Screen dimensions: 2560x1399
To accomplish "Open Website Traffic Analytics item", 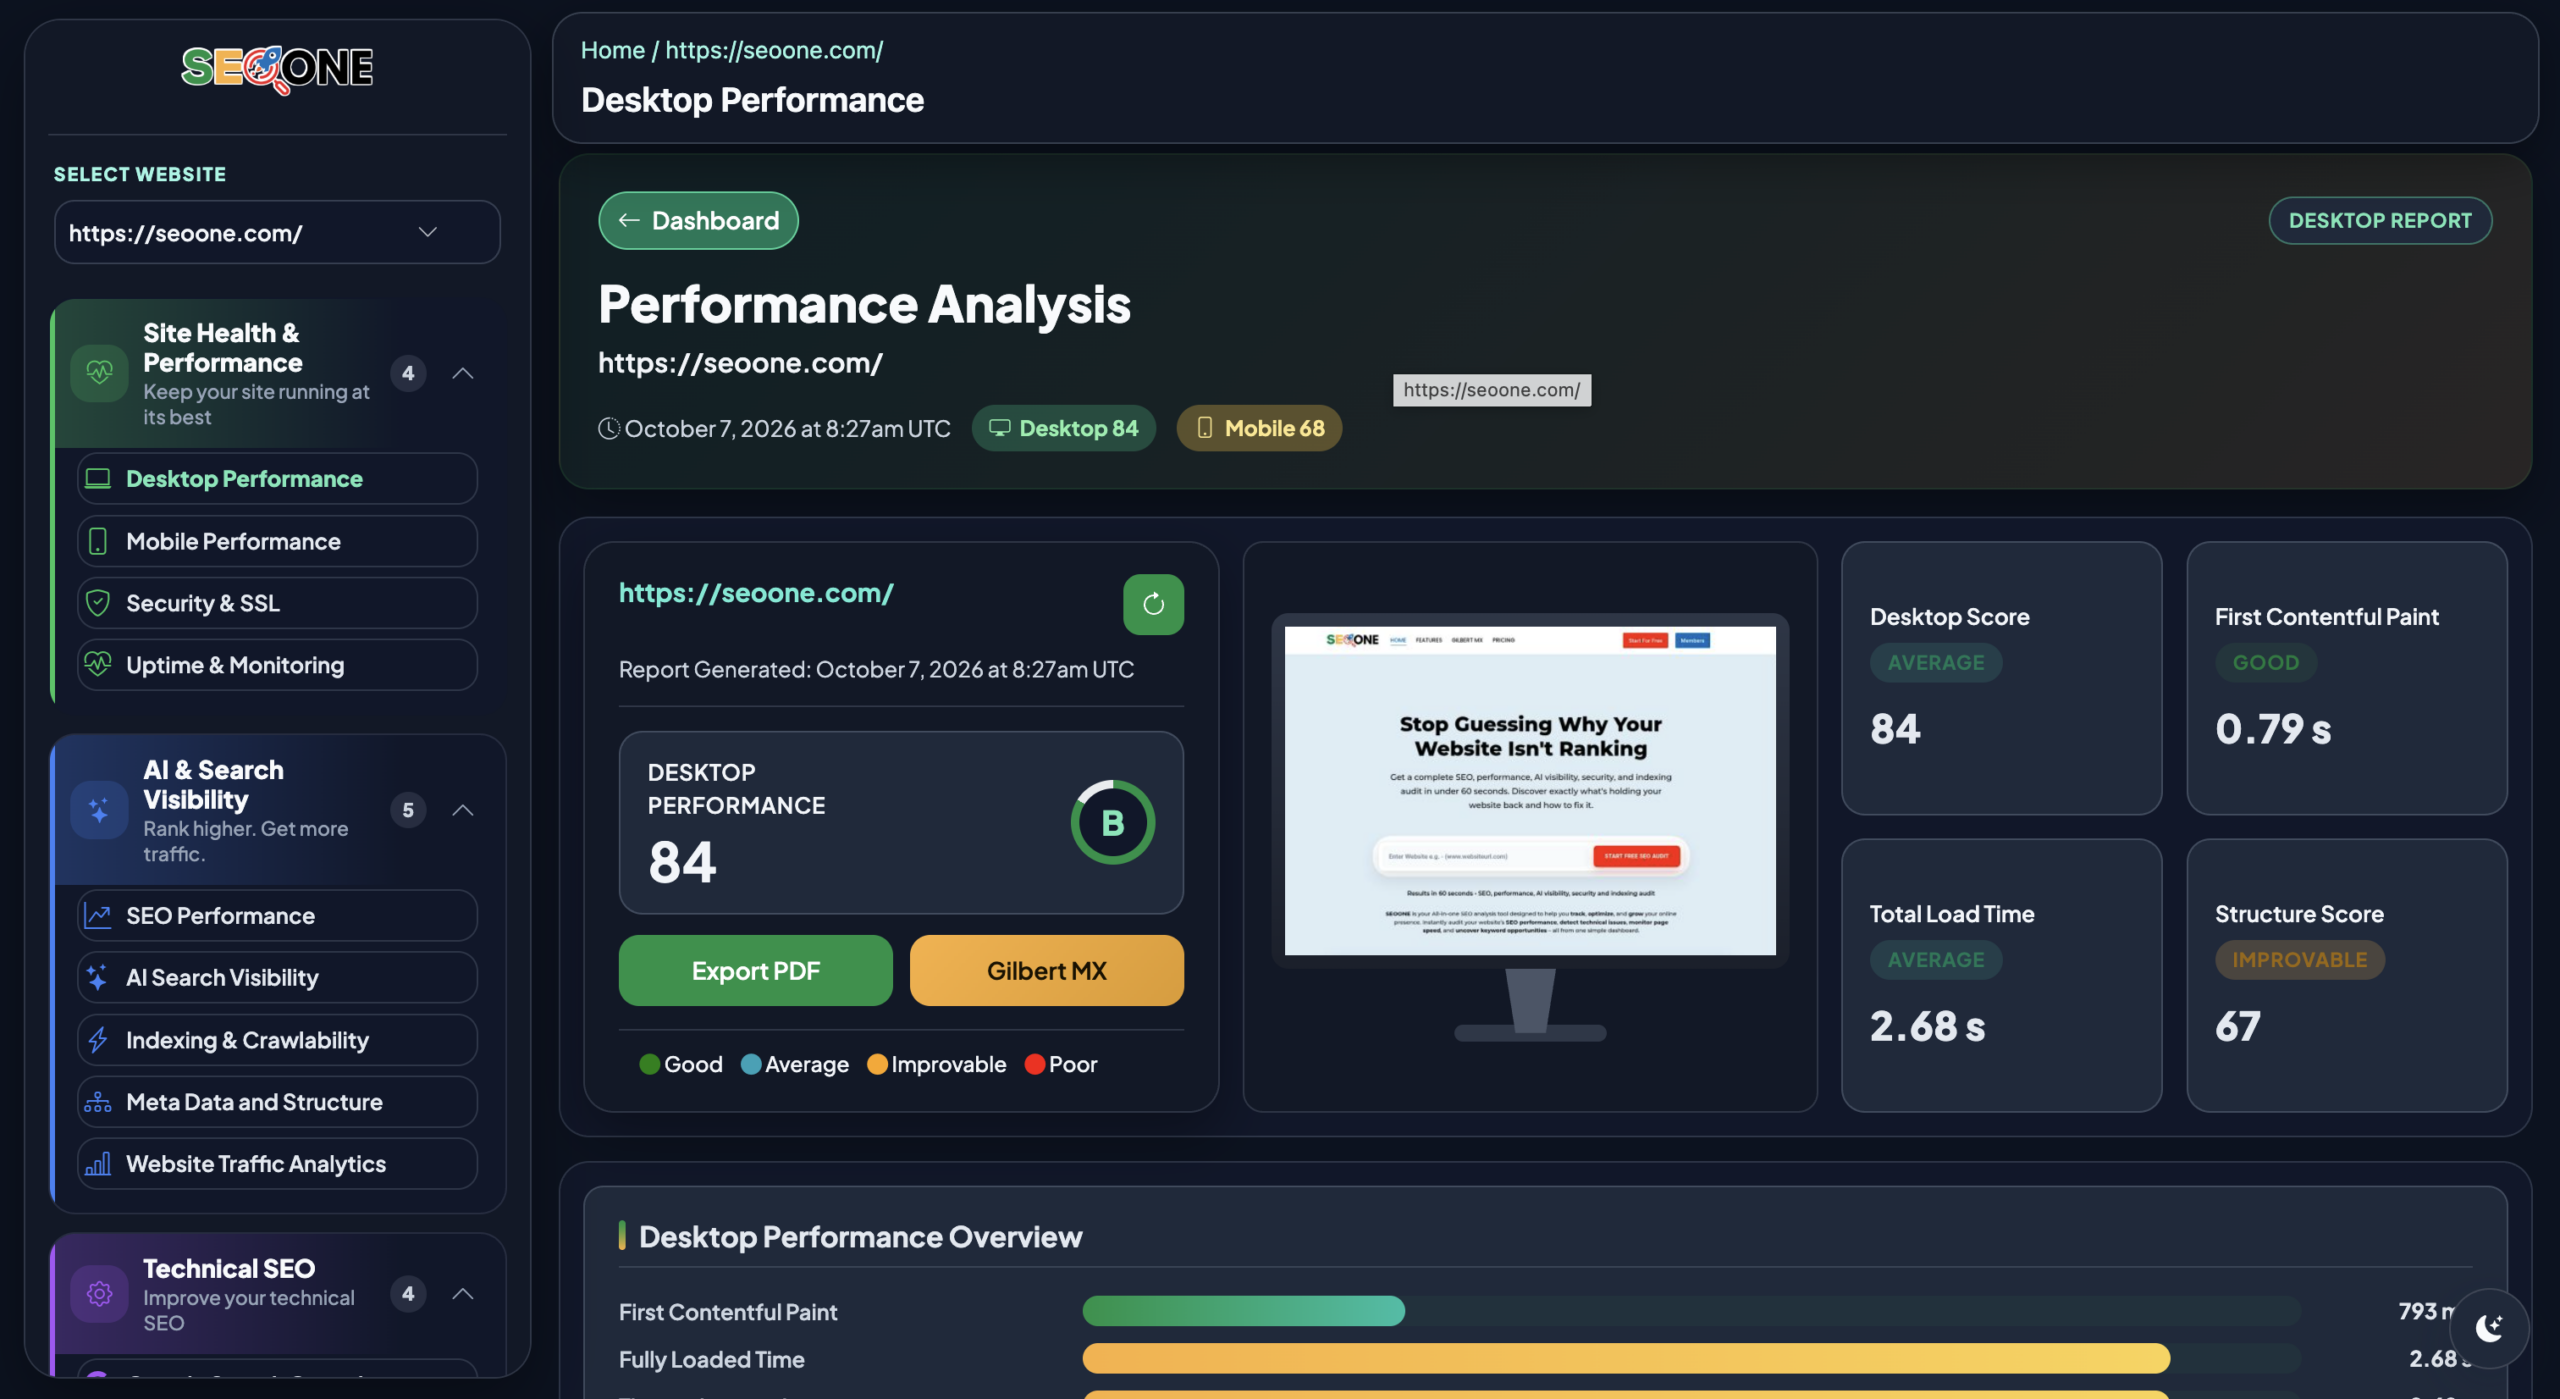I will point(277,1164).
